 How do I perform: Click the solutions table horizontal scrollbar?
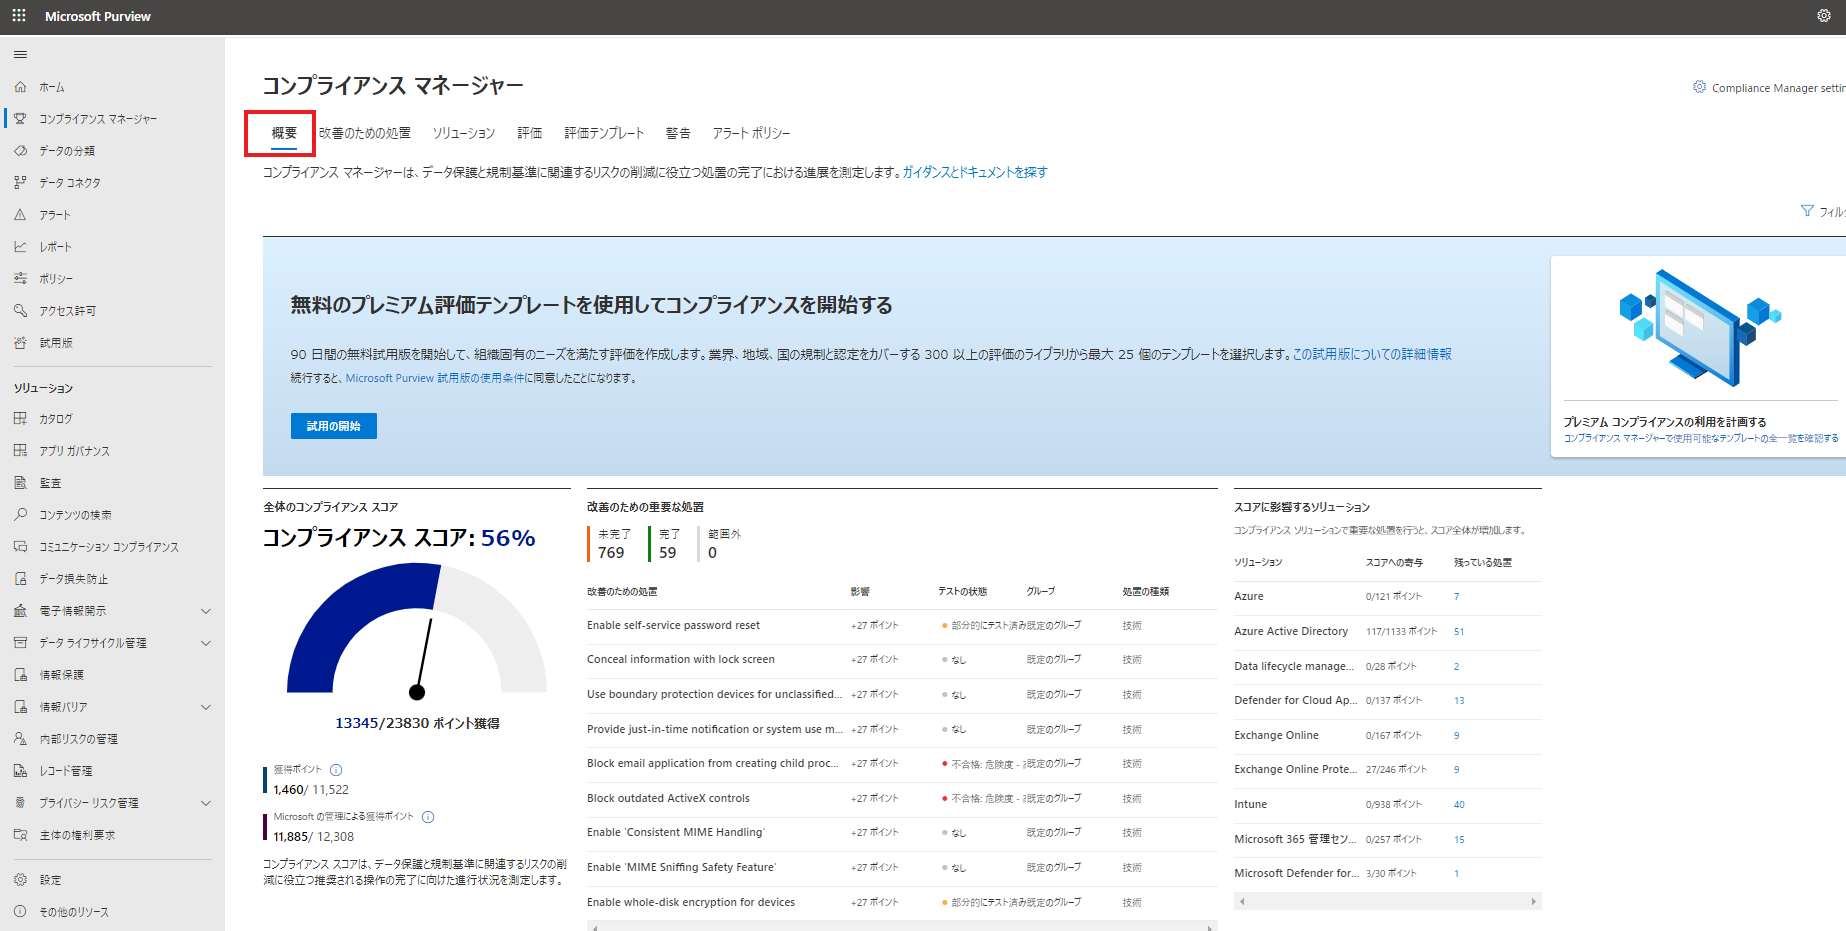coord(1388,902)
